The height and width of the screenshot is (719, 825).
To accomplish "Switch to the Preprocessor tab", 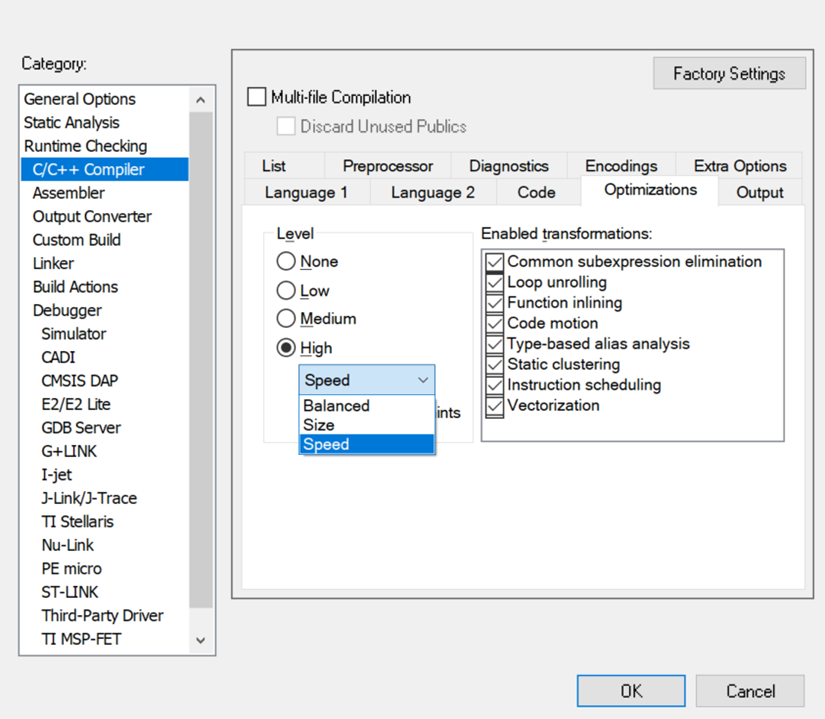I will coord(387,166).
